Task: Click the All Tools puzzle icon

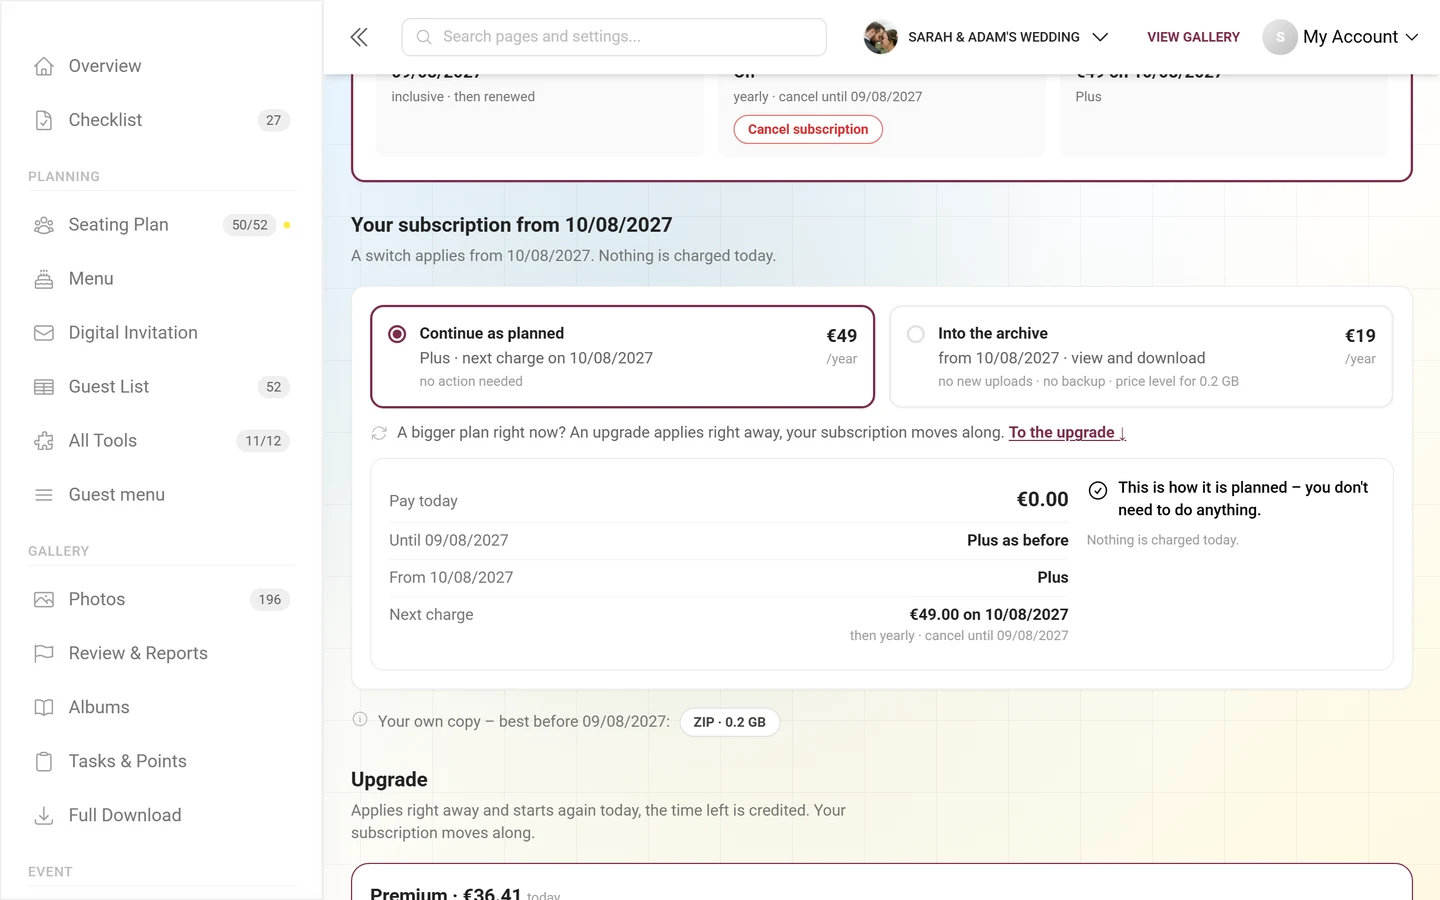Action: pos(44,441)
